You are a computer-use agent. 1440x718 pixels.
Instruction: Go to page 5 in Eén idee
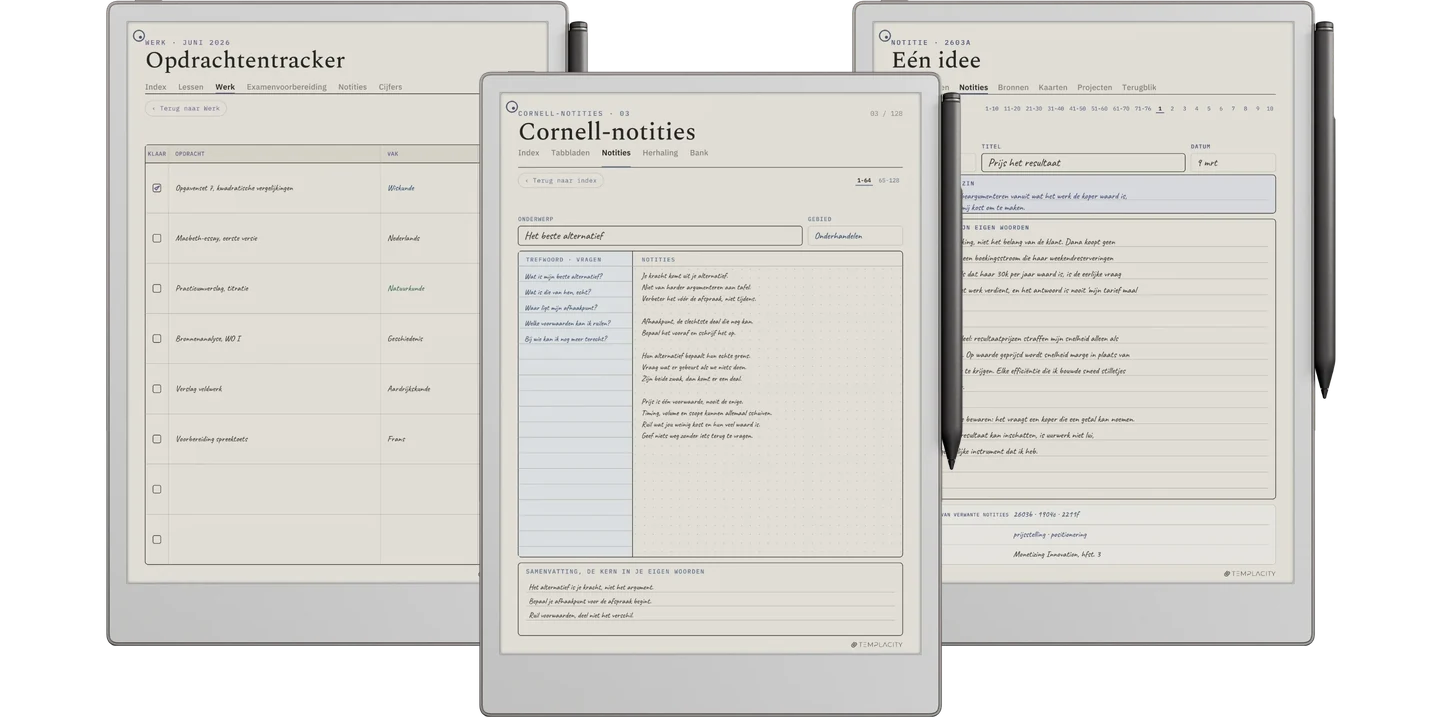click(1209, 108)
